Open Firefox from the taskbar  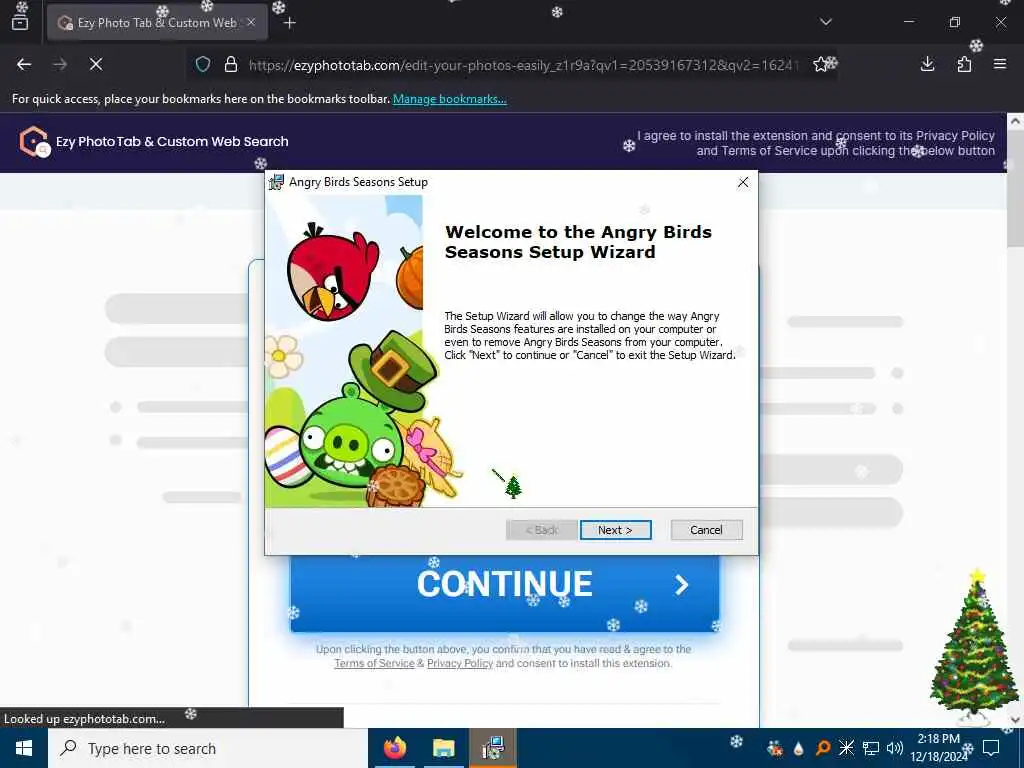(394, 748)
